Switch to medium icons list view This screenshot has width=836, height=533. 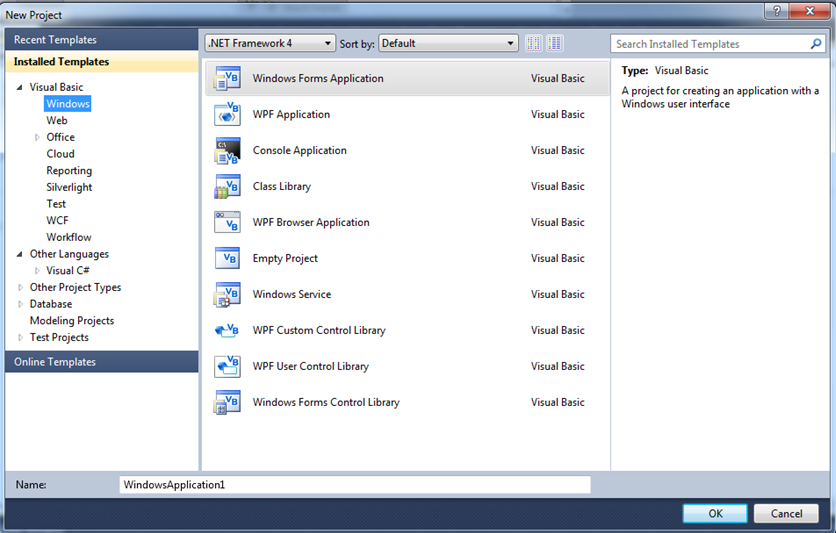pos(554,43)
